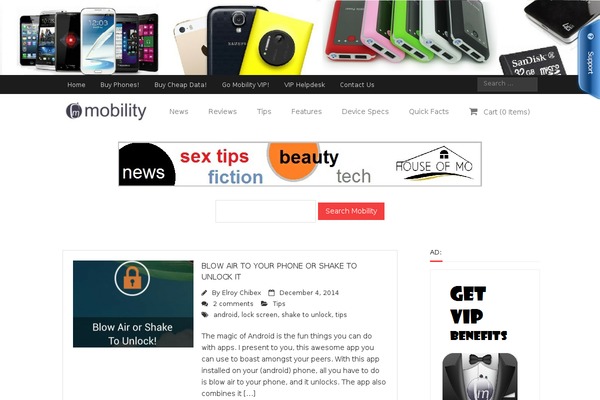
Task: Select the Device Specs navigation tab
Action: (365, 111)
